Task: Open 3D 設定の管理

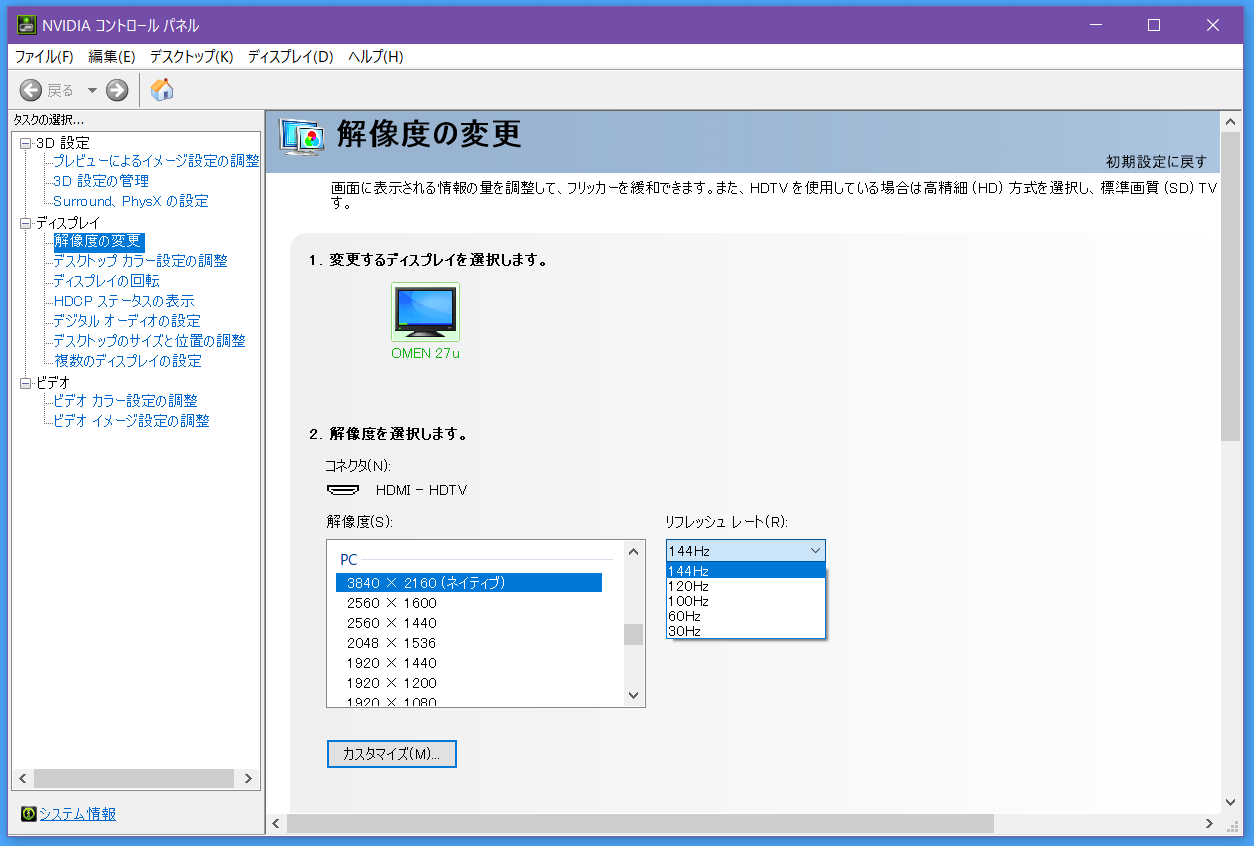Action: point(101,181)
